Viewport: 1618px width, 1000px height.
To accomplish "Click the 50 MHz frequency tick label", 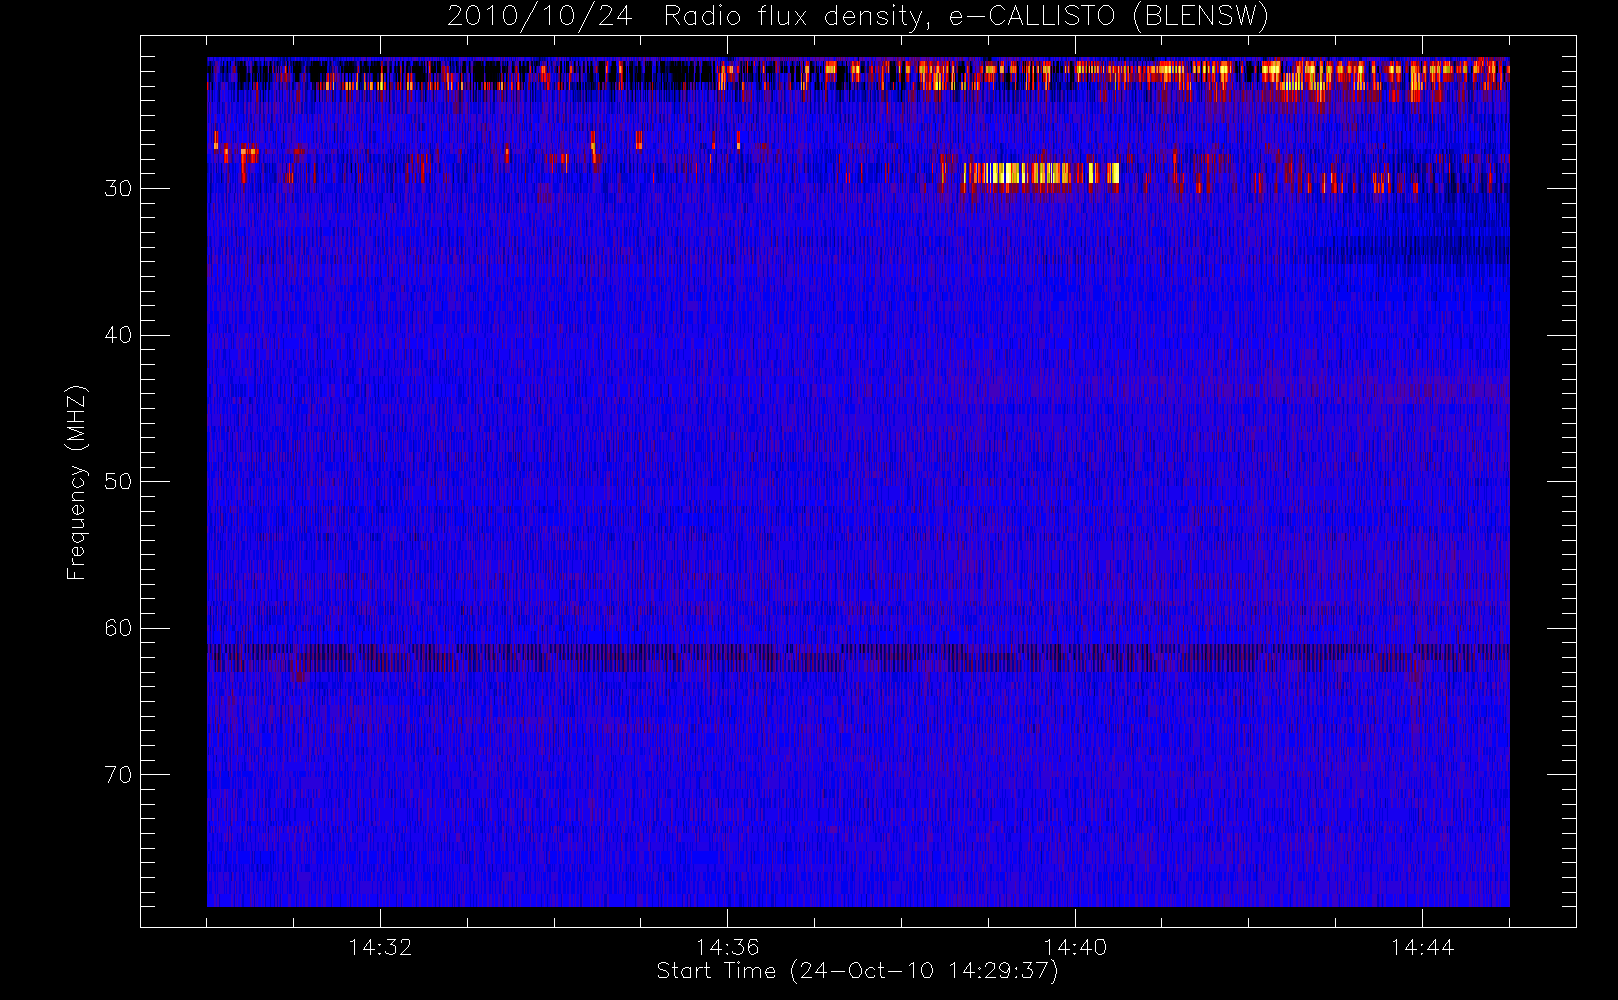I will (118, 482).
